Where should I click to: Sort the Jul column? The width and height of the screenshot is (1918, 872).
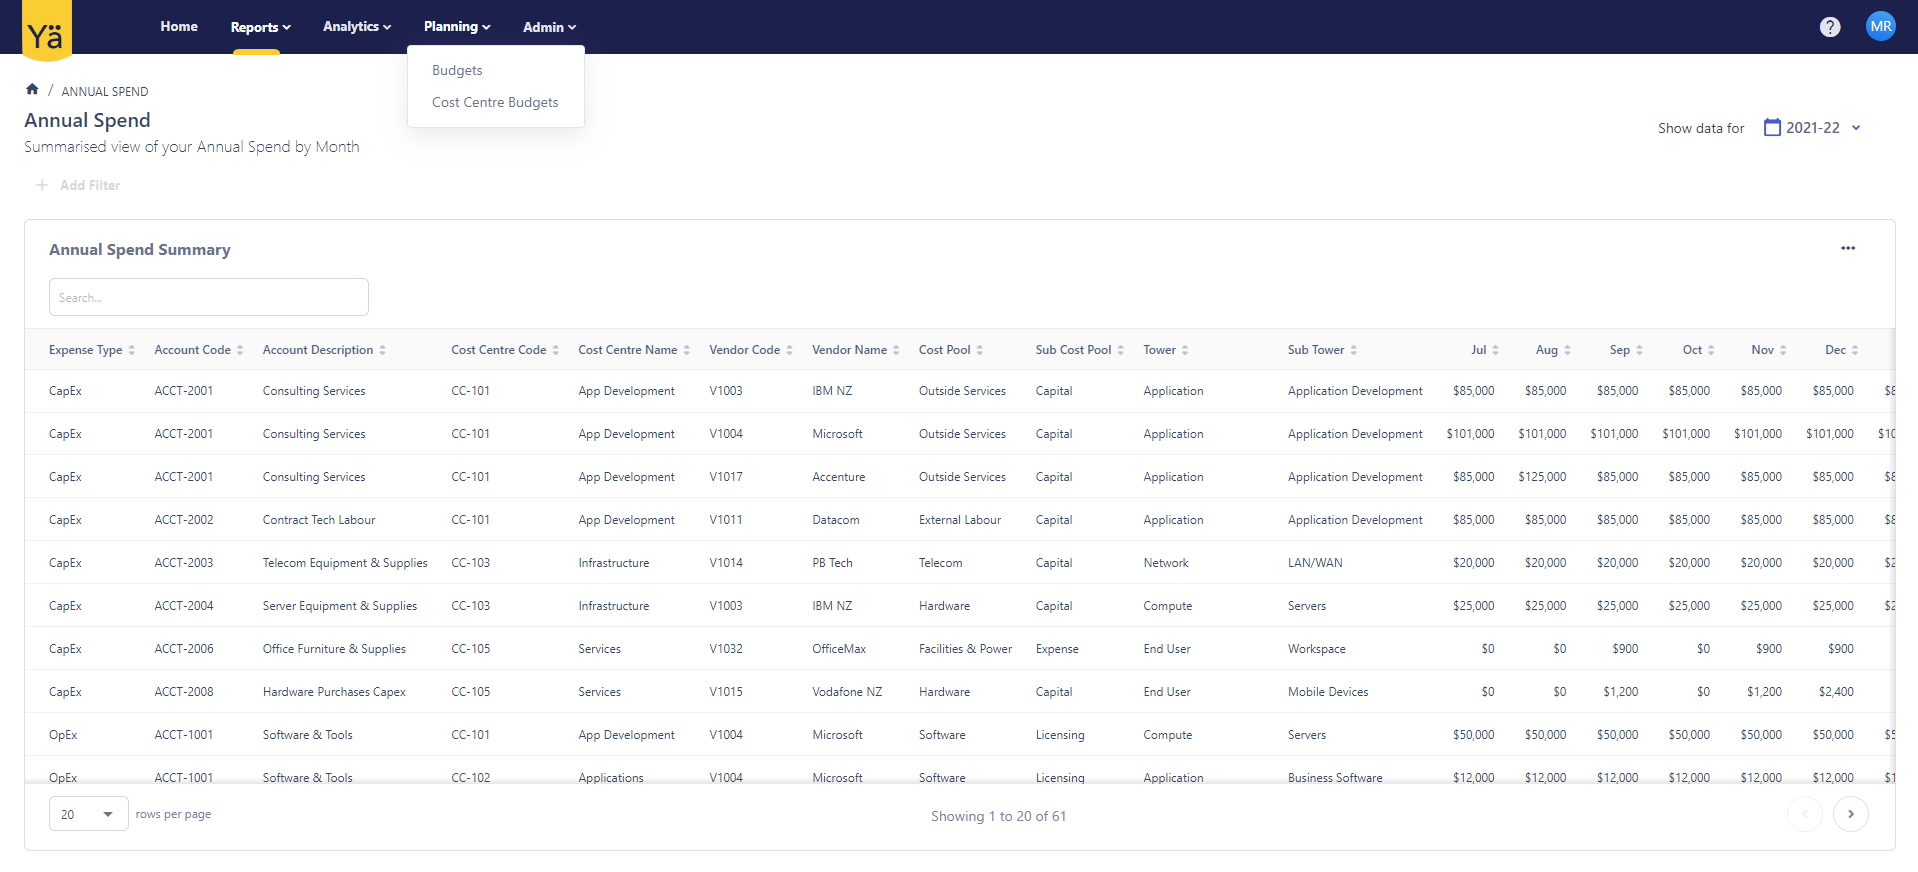click(x=1484, y=350)
